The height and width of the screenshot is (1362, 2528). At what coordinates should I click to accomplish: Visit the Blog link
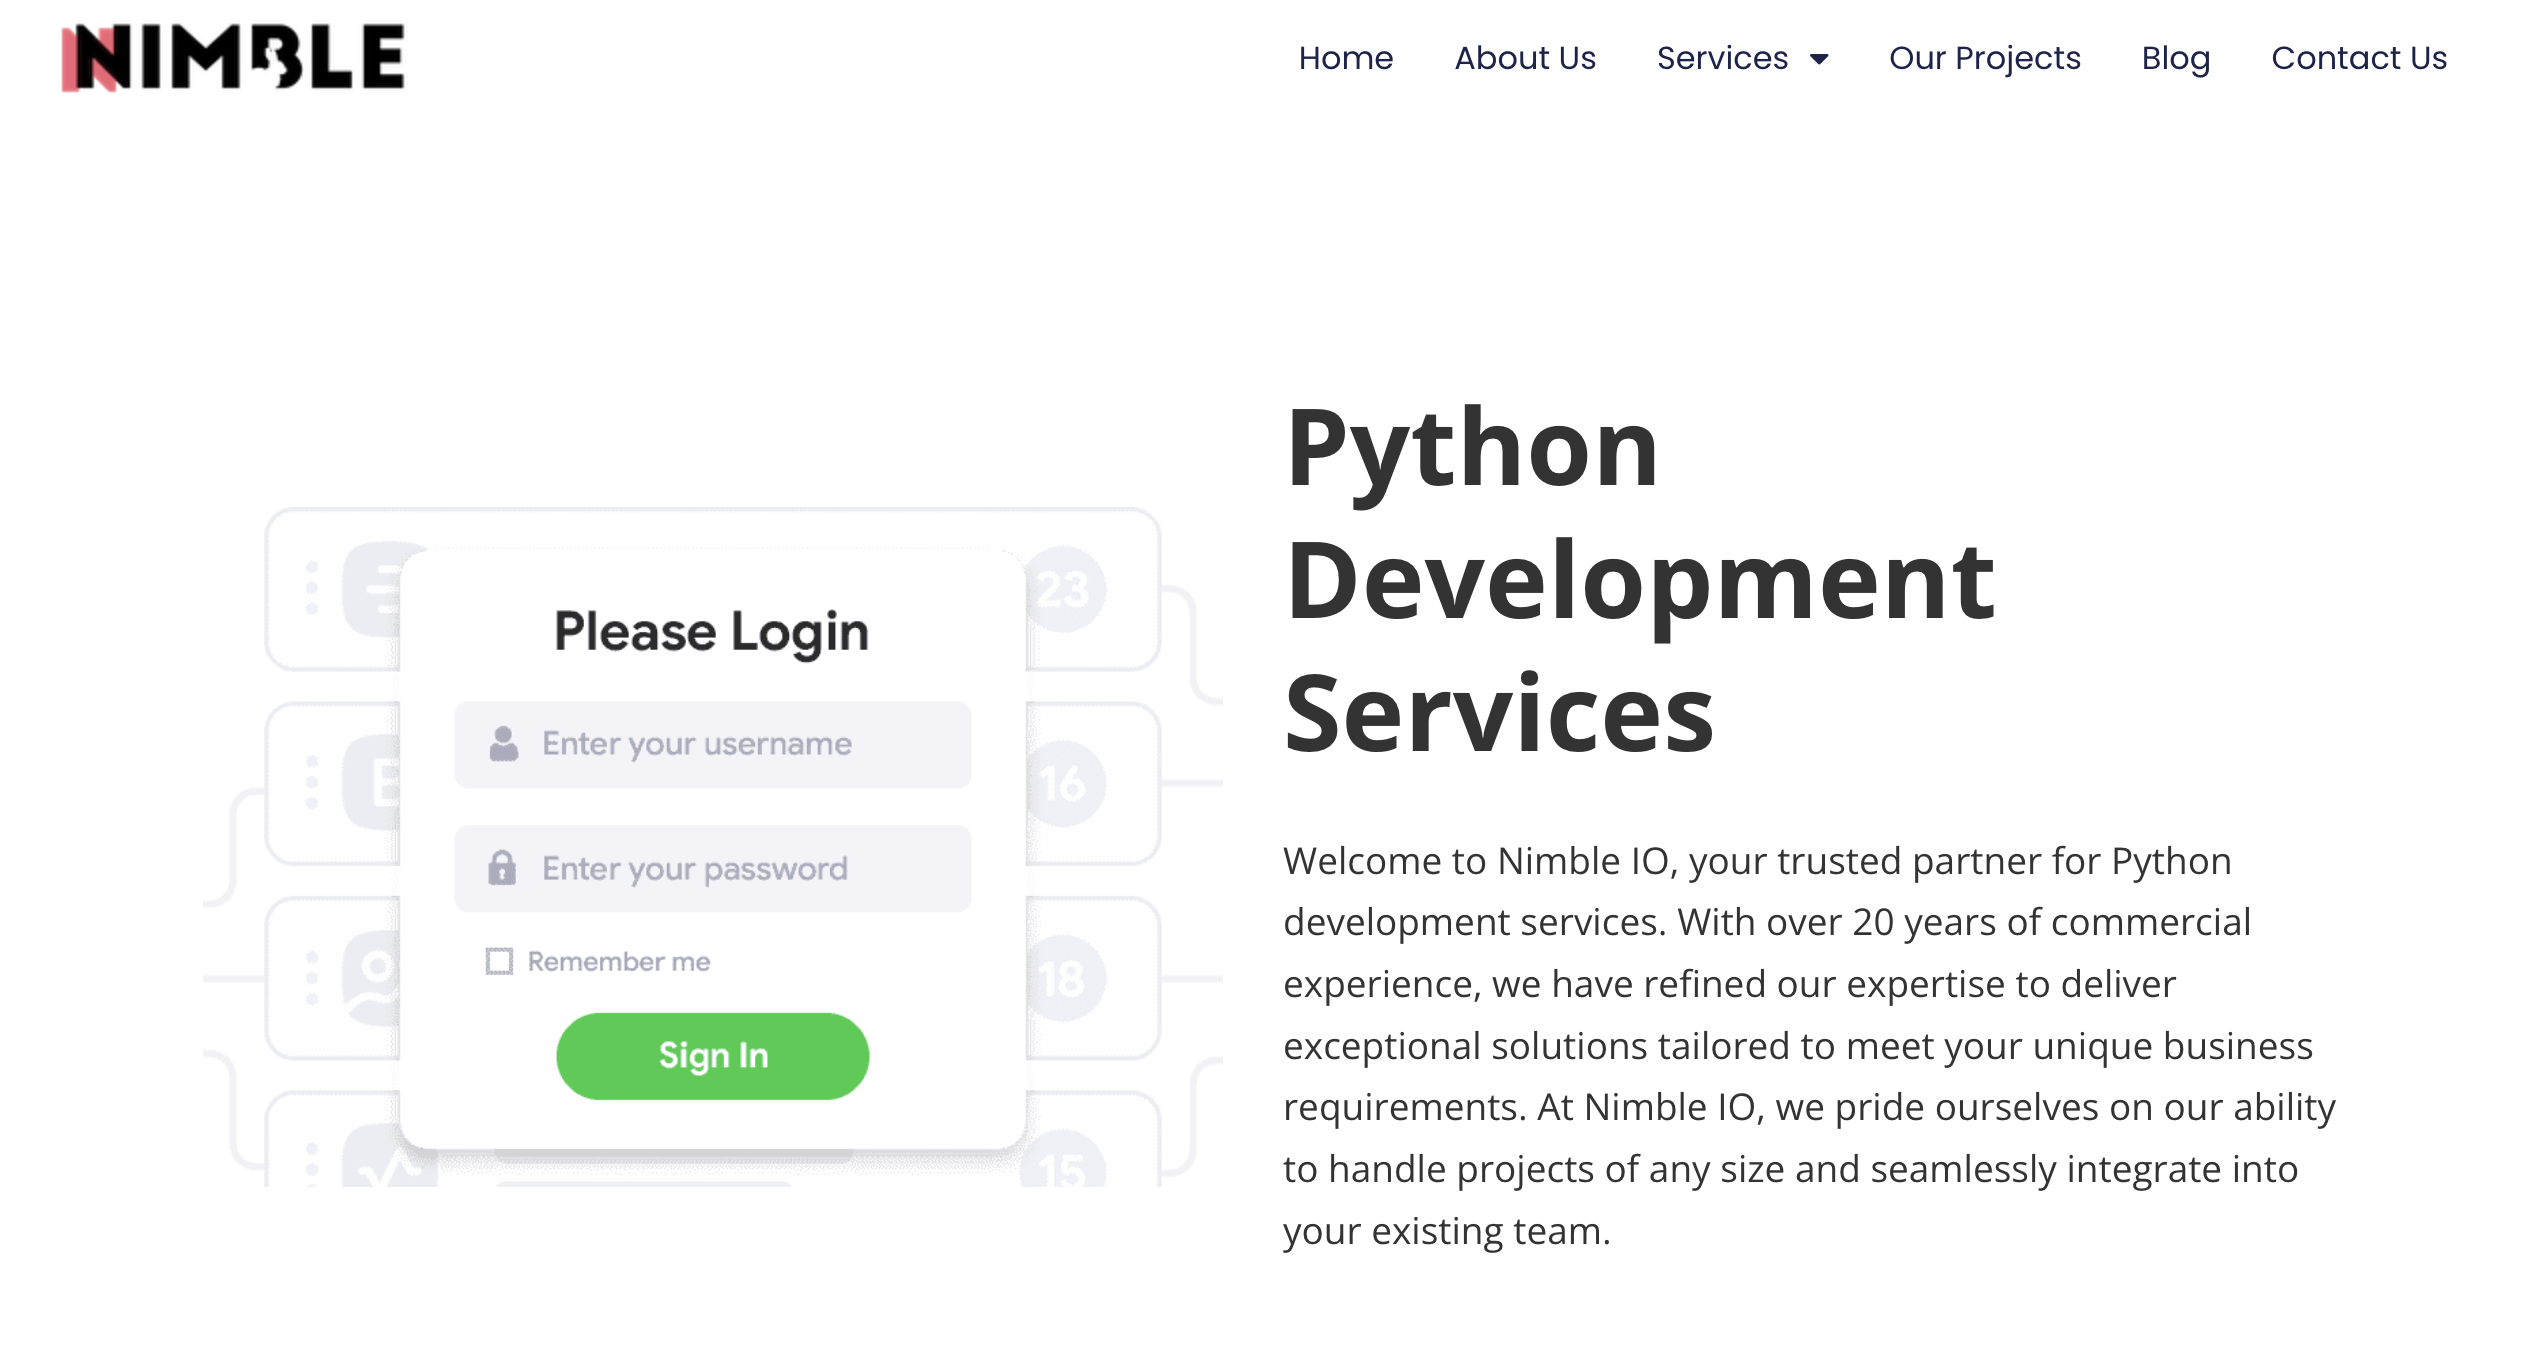click(2175, 58)
